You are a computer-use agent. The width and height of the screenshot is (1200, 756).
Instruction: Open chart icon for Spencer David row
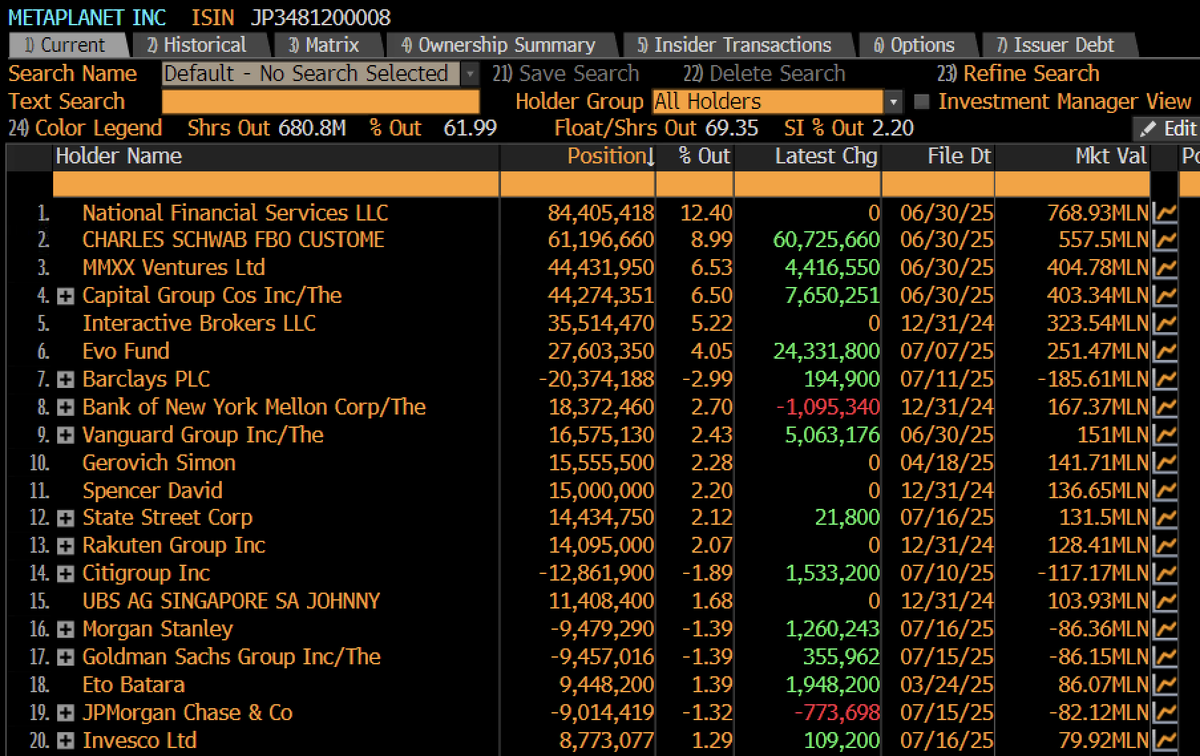tap(1164, 491)
